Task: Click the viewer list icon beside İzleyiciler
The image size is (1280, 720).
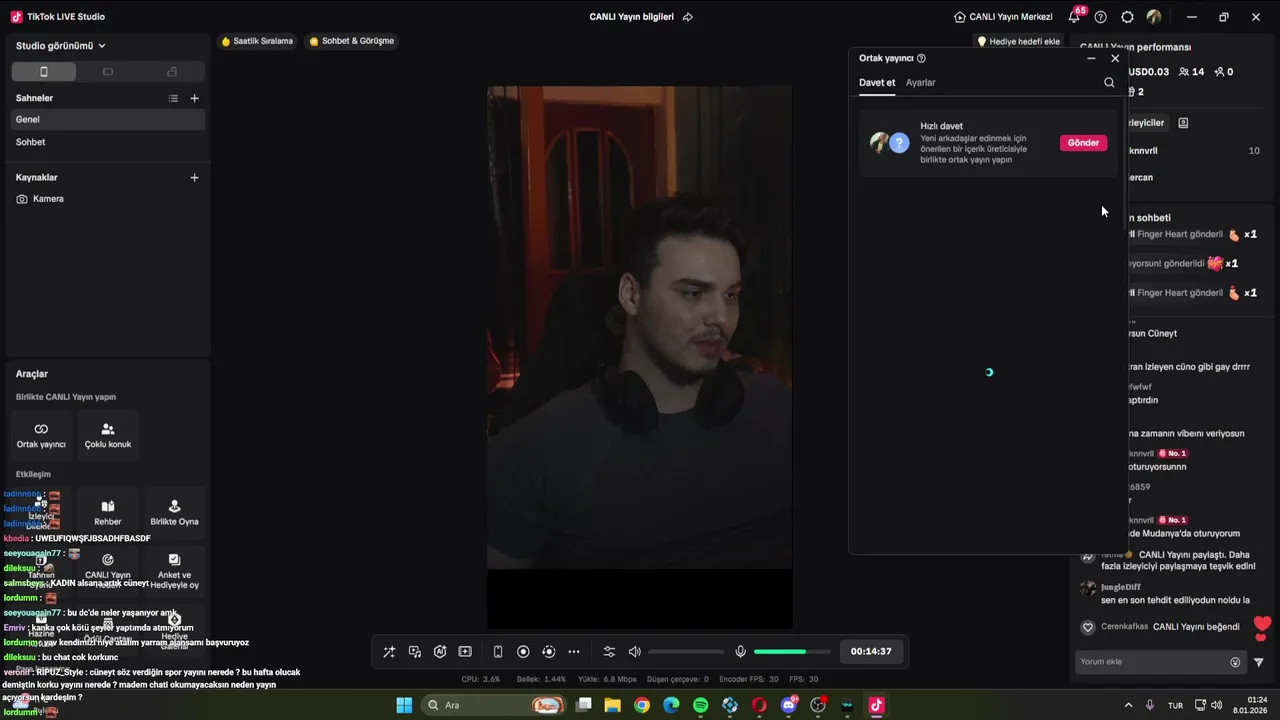Action: tap(1183, 123)
